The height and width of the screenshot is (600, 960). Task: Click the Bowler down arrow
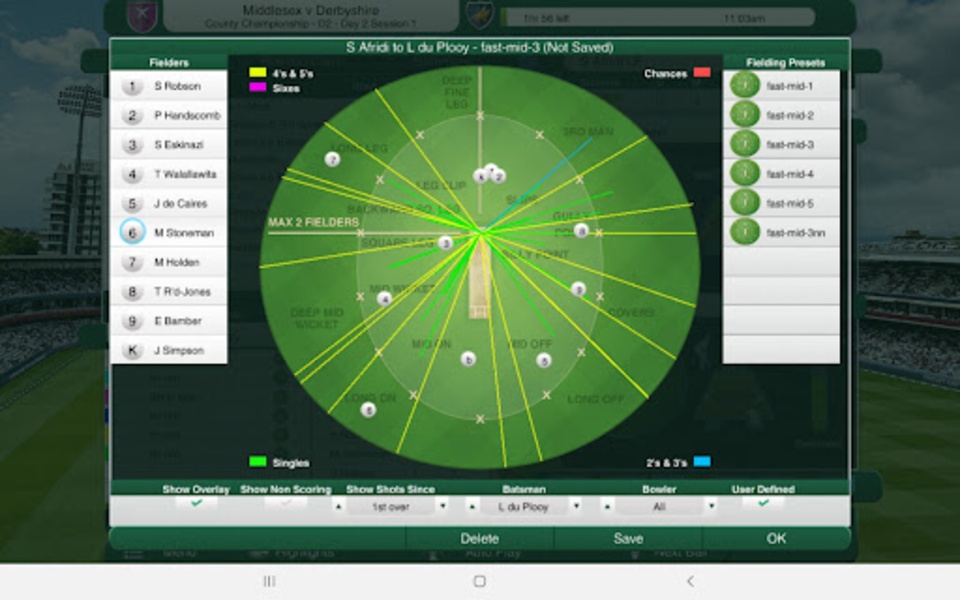711,506
